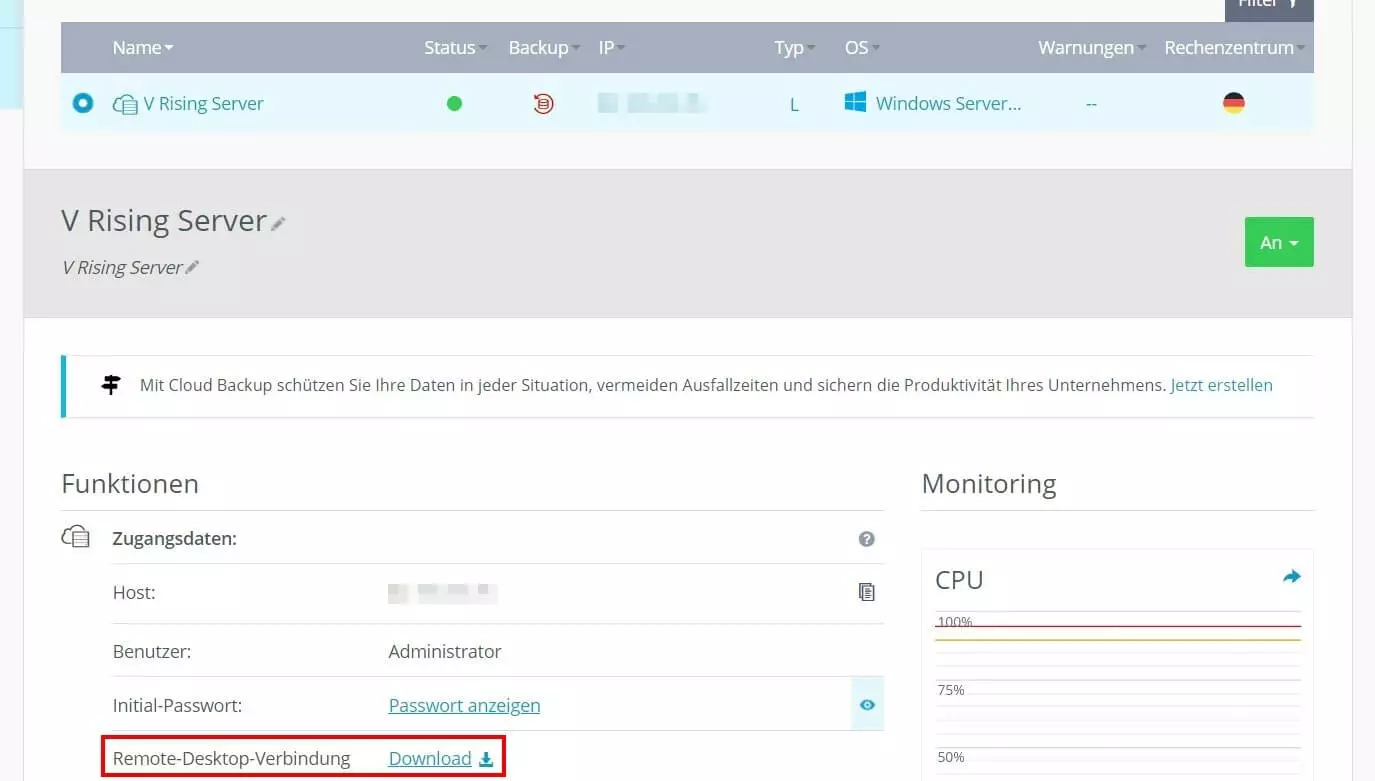The height and width of the screenshot is (781, 1375).
Task: Sort table by Rechenzentrum column header
Action: [1235, 47]
